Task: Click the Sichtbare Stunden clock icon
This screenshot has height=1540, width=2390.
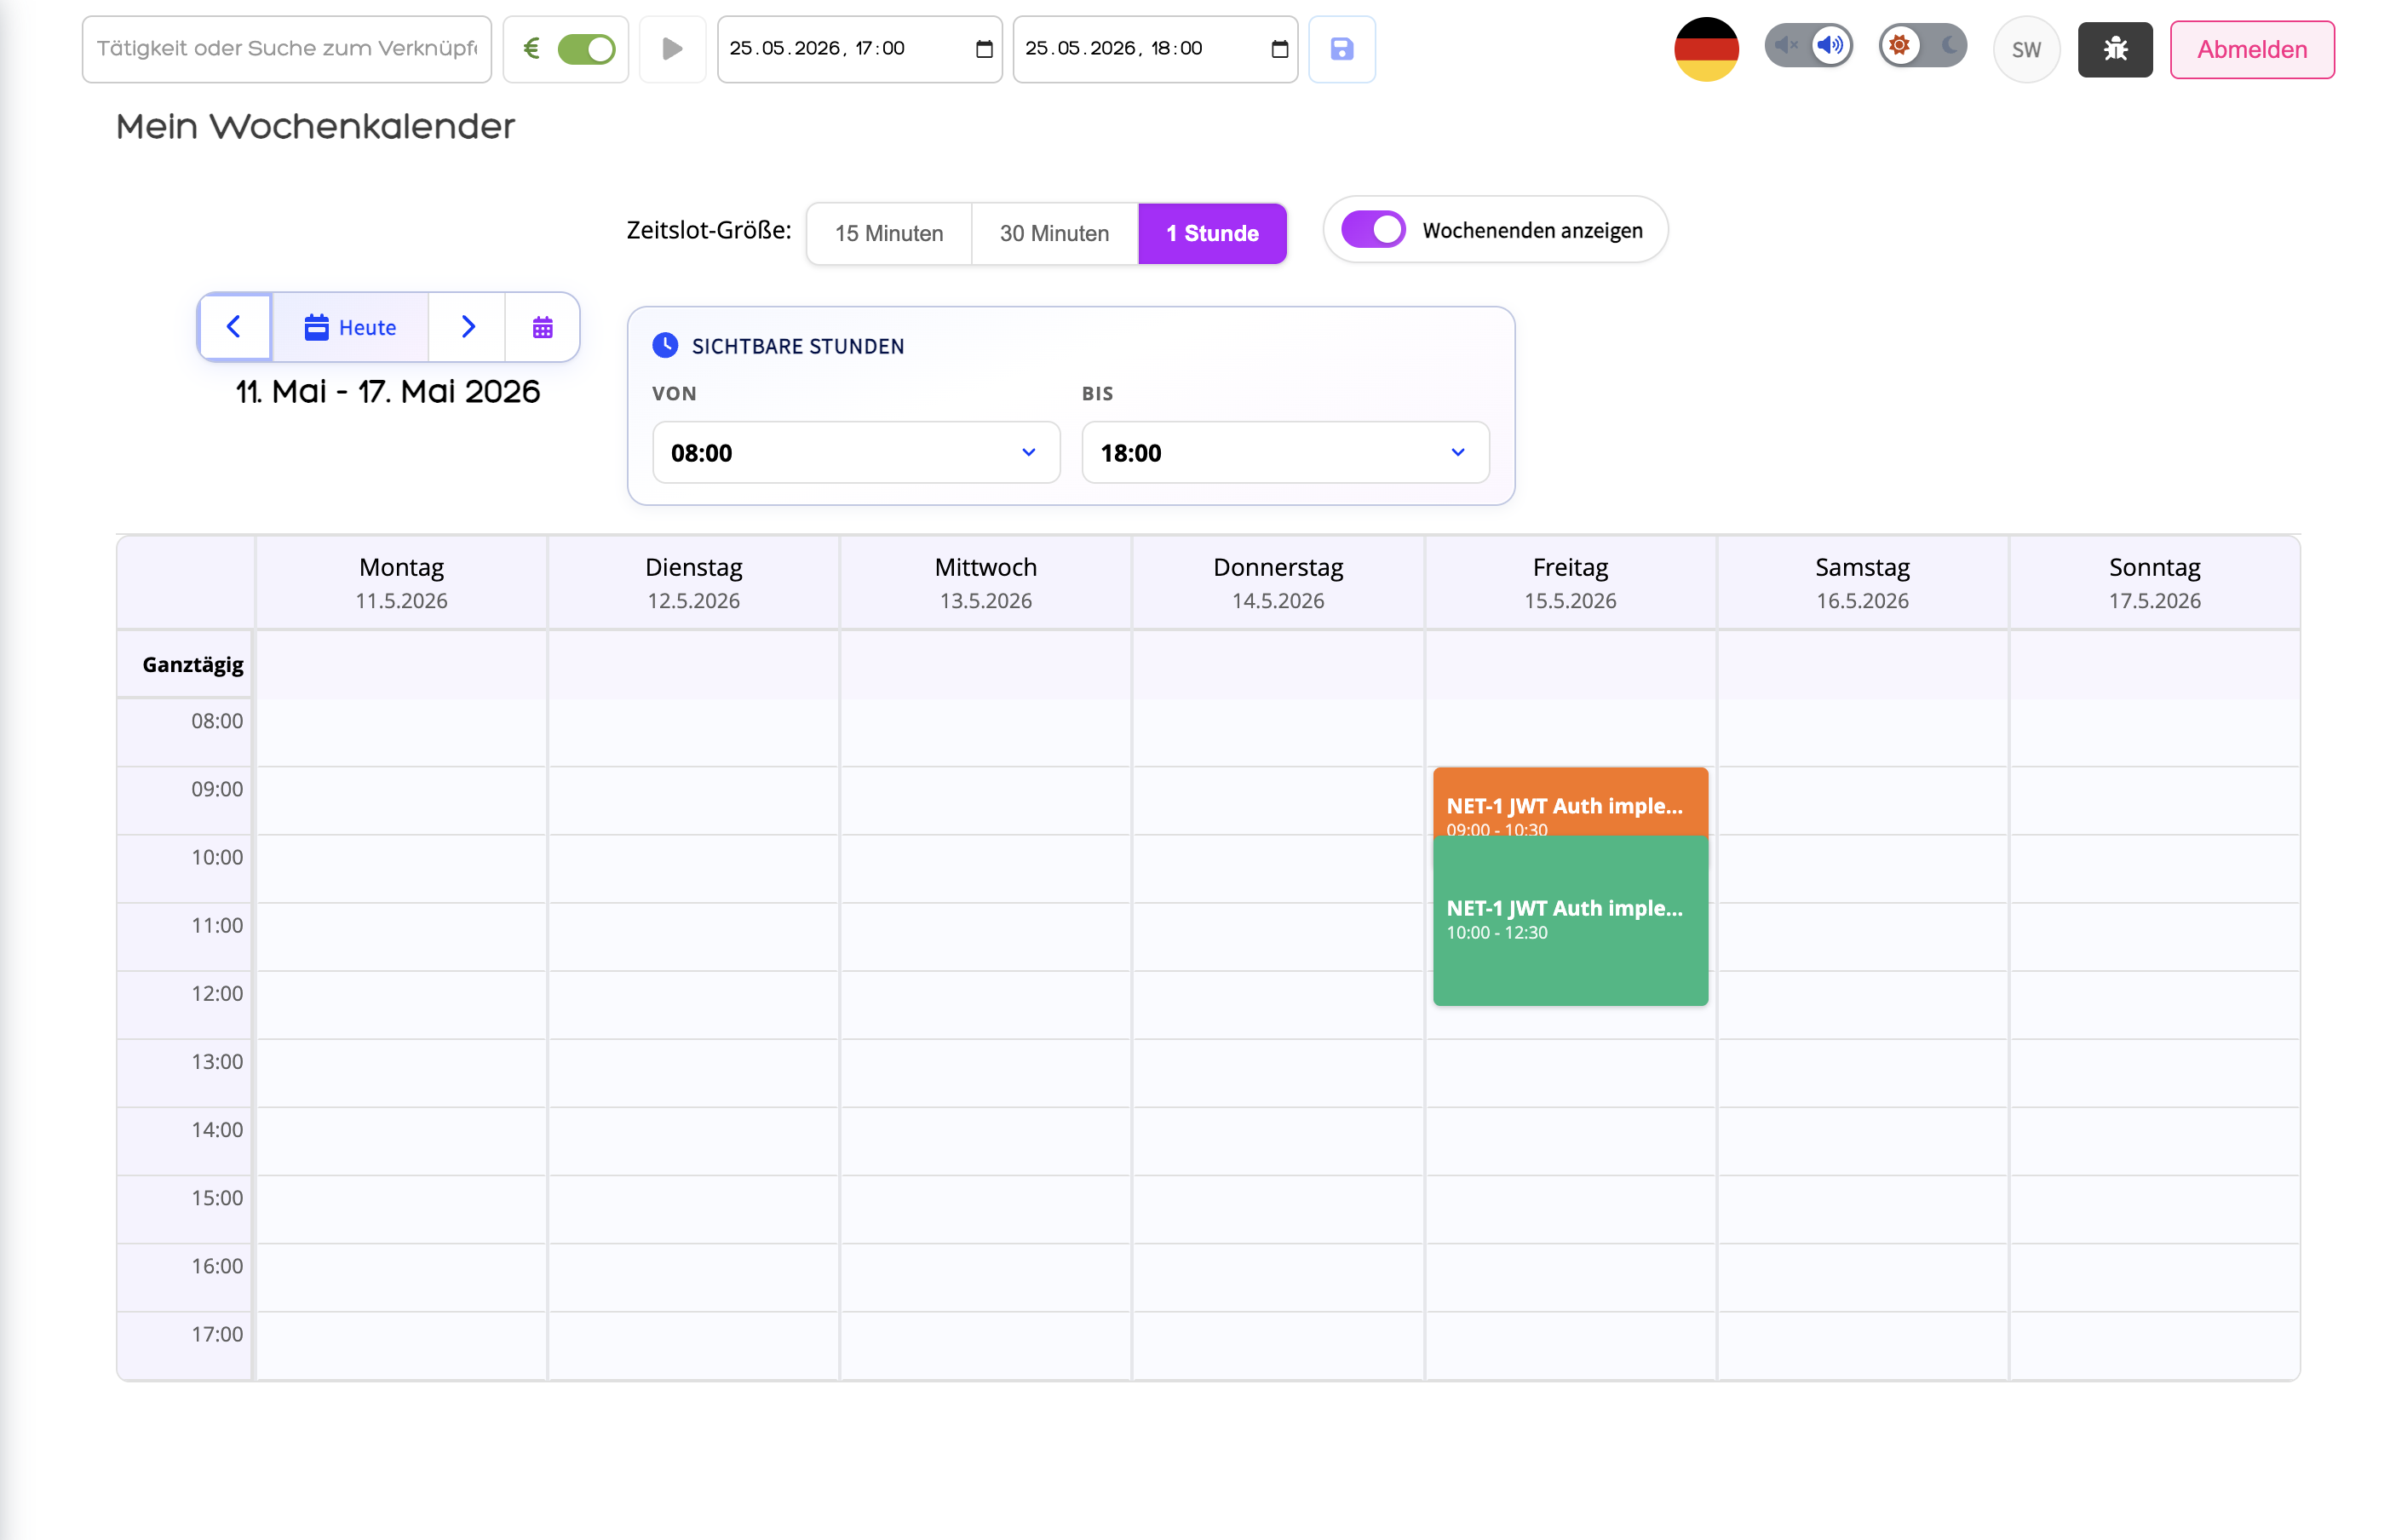Action: pos(665,345)
